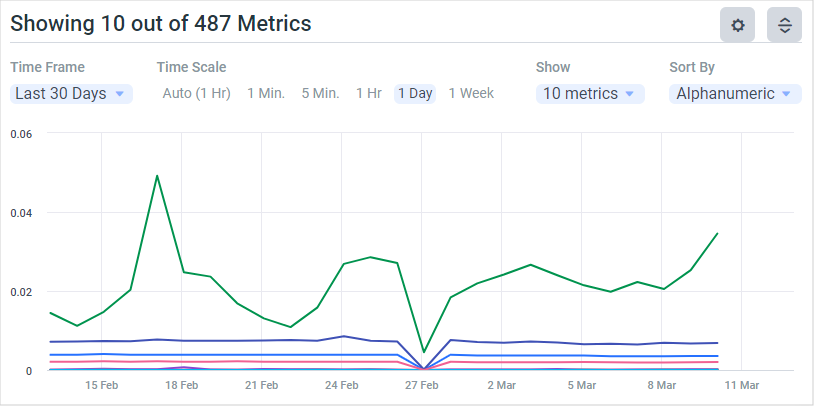Screen dimensions: 814x406
Task: Click the '21 Feb' x-axis label
Action: [262, 385]
